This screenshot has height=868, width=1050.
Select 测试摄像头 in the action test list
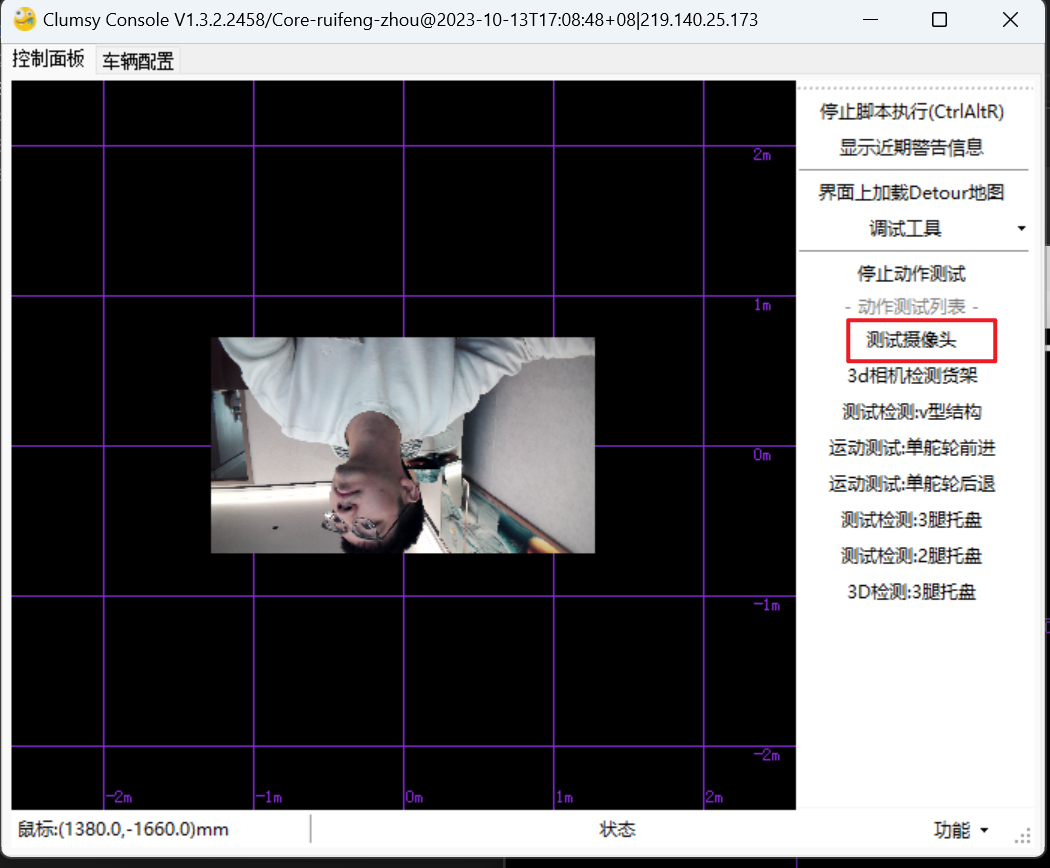pyautogui.click(x=911, y=340)
